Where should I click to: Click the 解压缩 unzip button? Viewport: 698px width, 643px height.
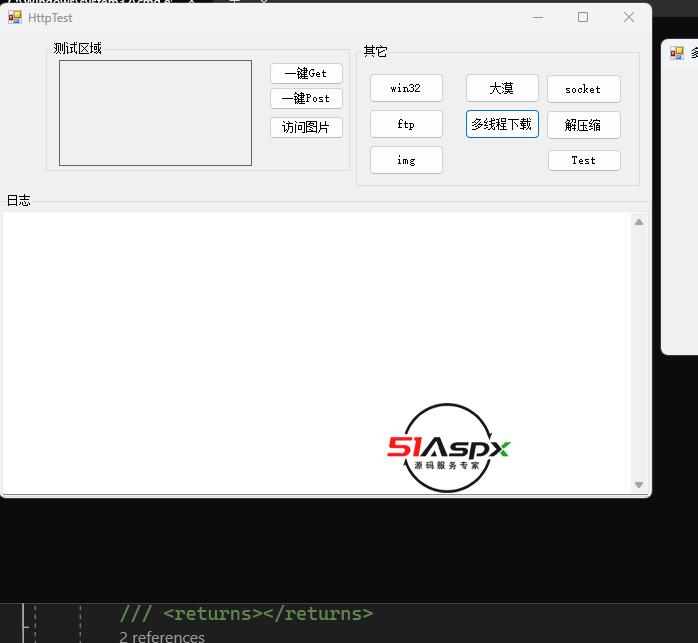coord(584,125)
